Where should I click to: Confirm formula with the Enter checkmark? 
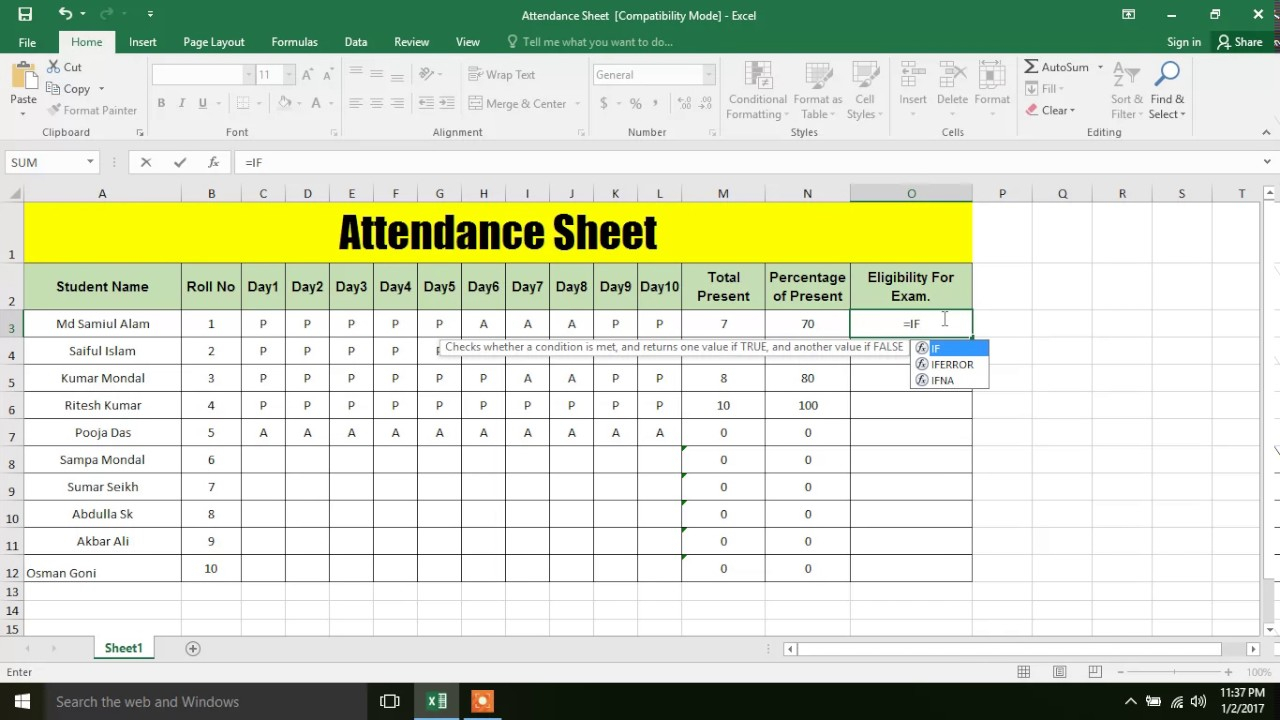pos(180,162)
